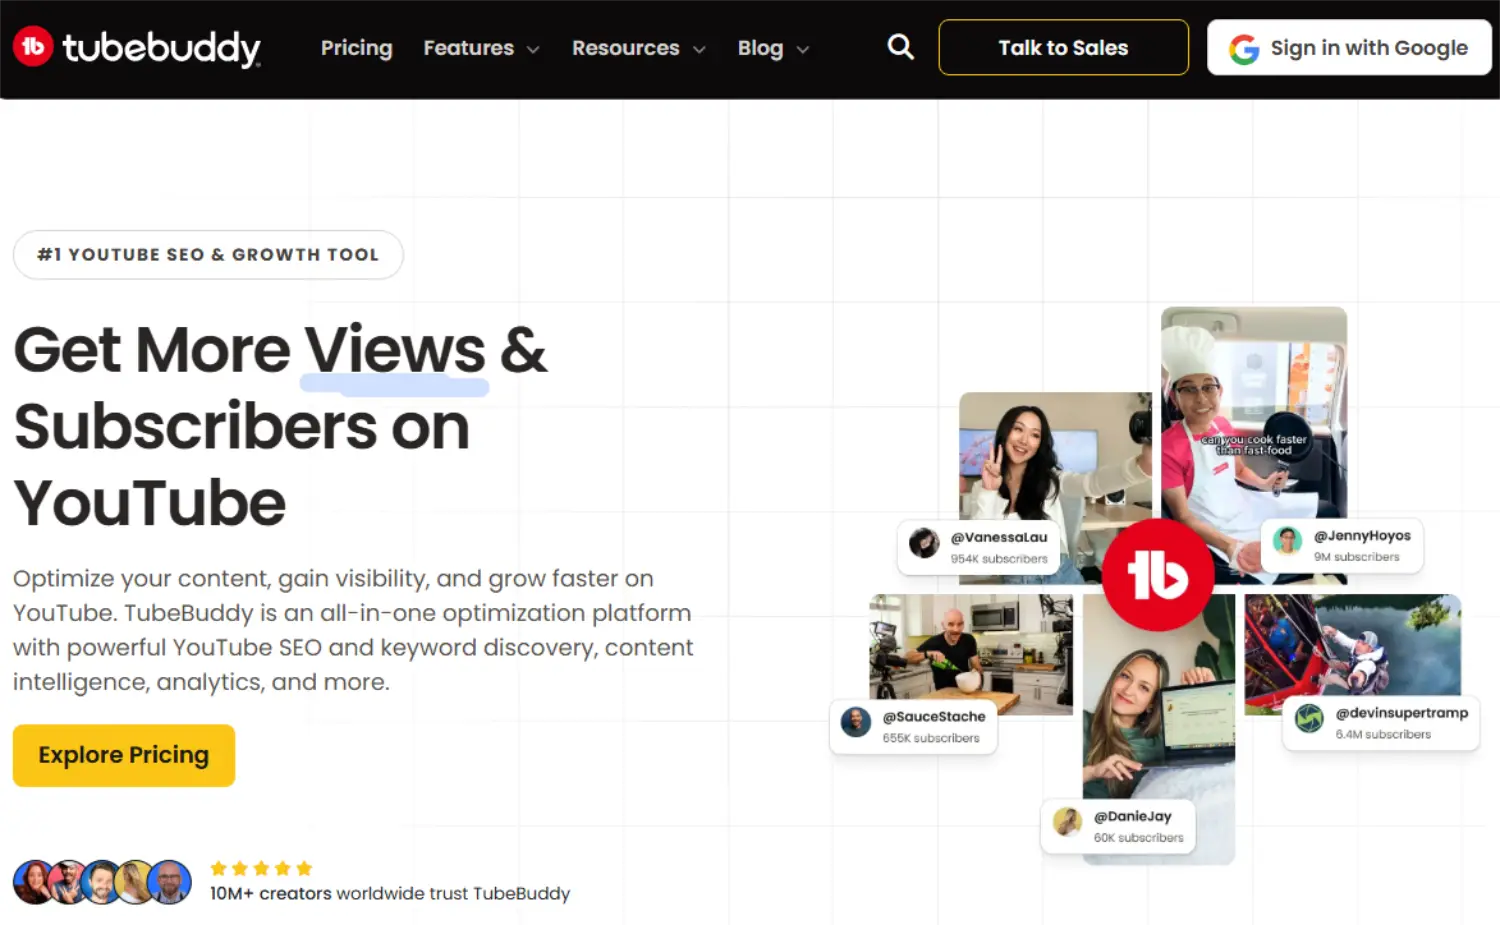Click the 'Get More Views &' headline
The image size is (1500, 925).
(280, 350)
